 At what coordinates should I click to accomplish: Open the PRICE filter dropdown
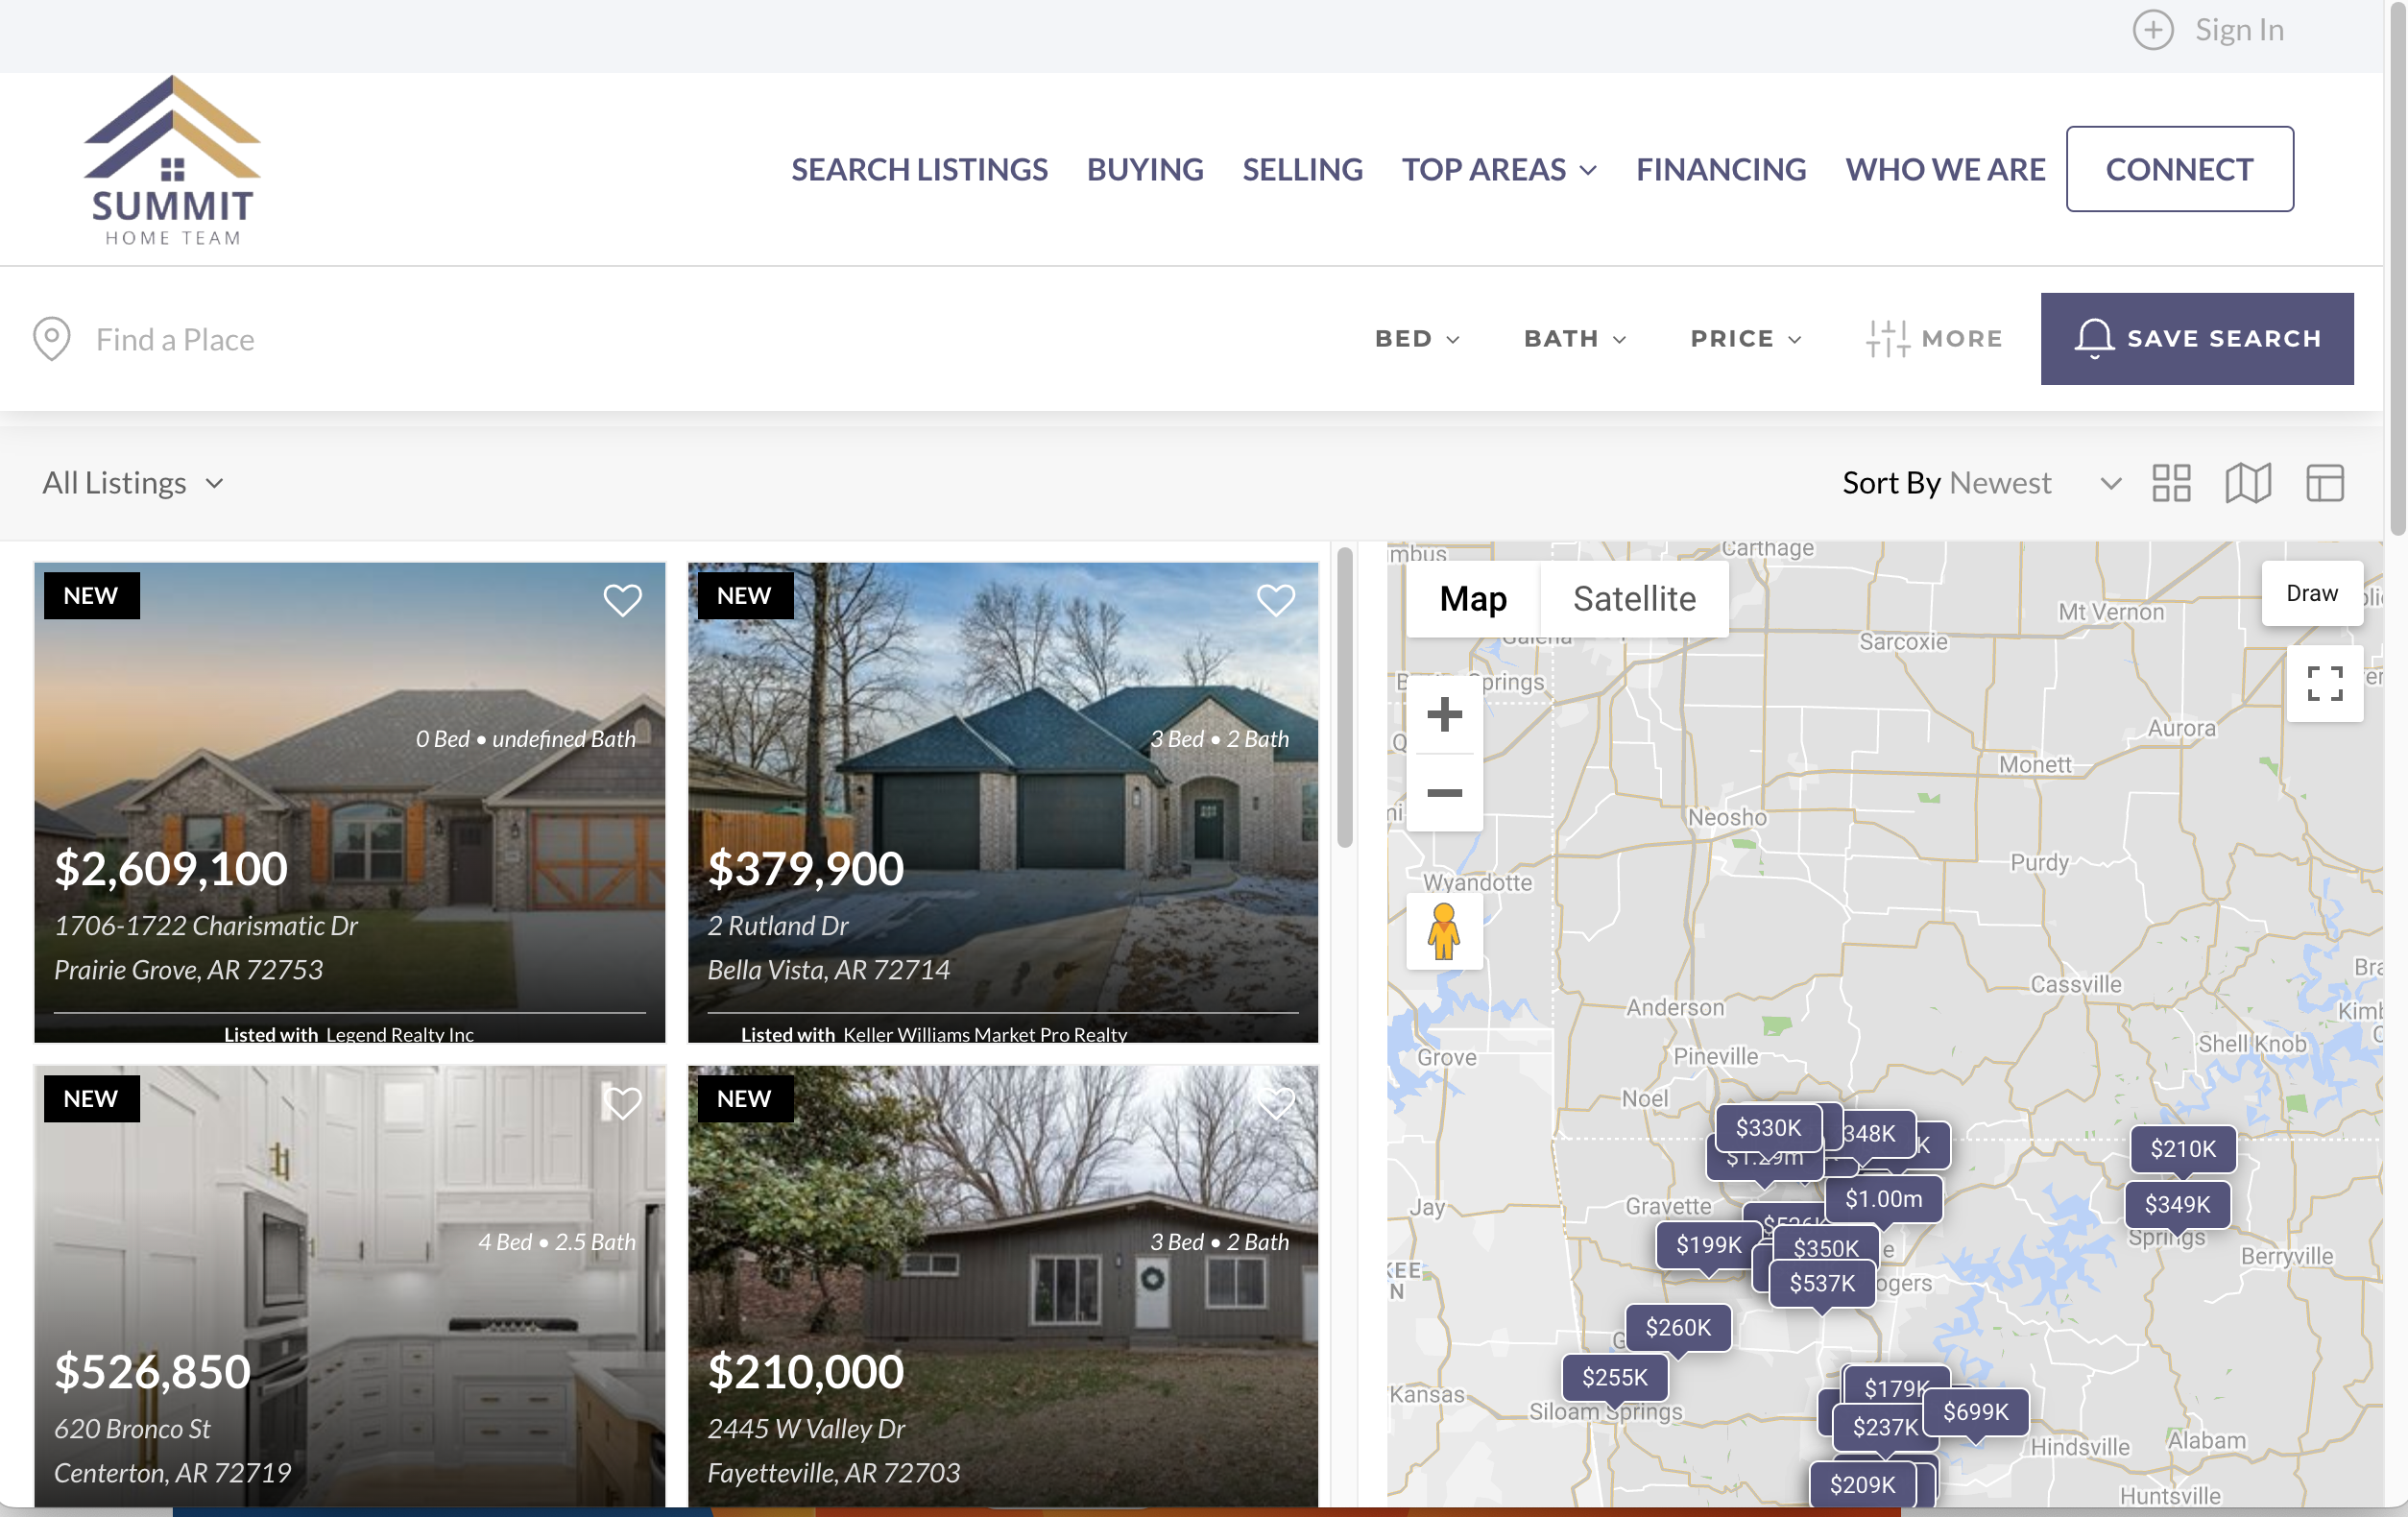pos(1746,339)
